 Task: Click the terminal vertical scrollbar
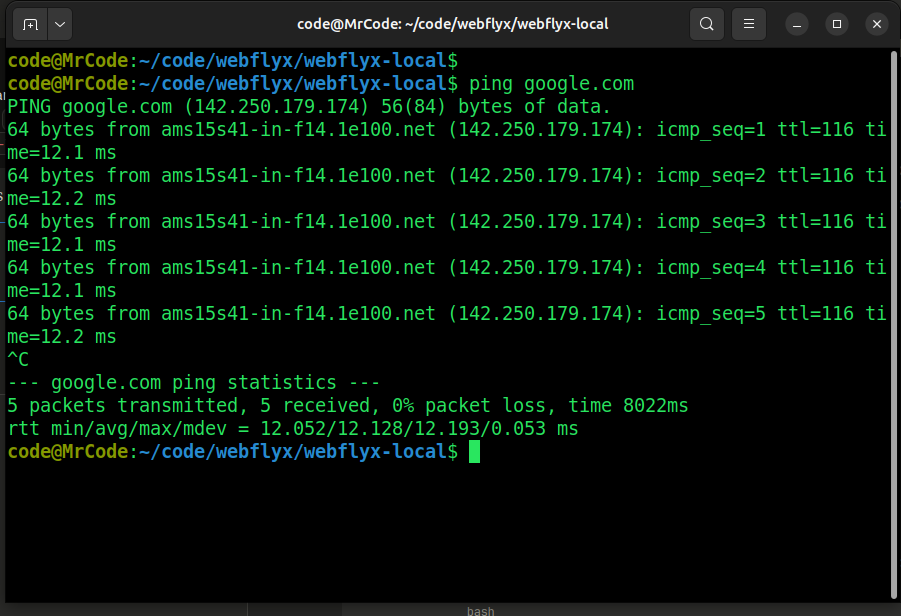click(x=894, y=325)
